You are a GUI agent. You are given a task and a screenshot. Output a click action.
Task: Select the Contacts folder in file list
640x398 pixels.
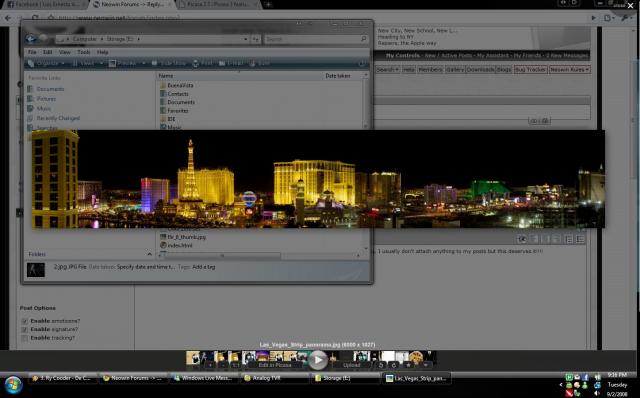pyautogui.click(x=174, y=94)
